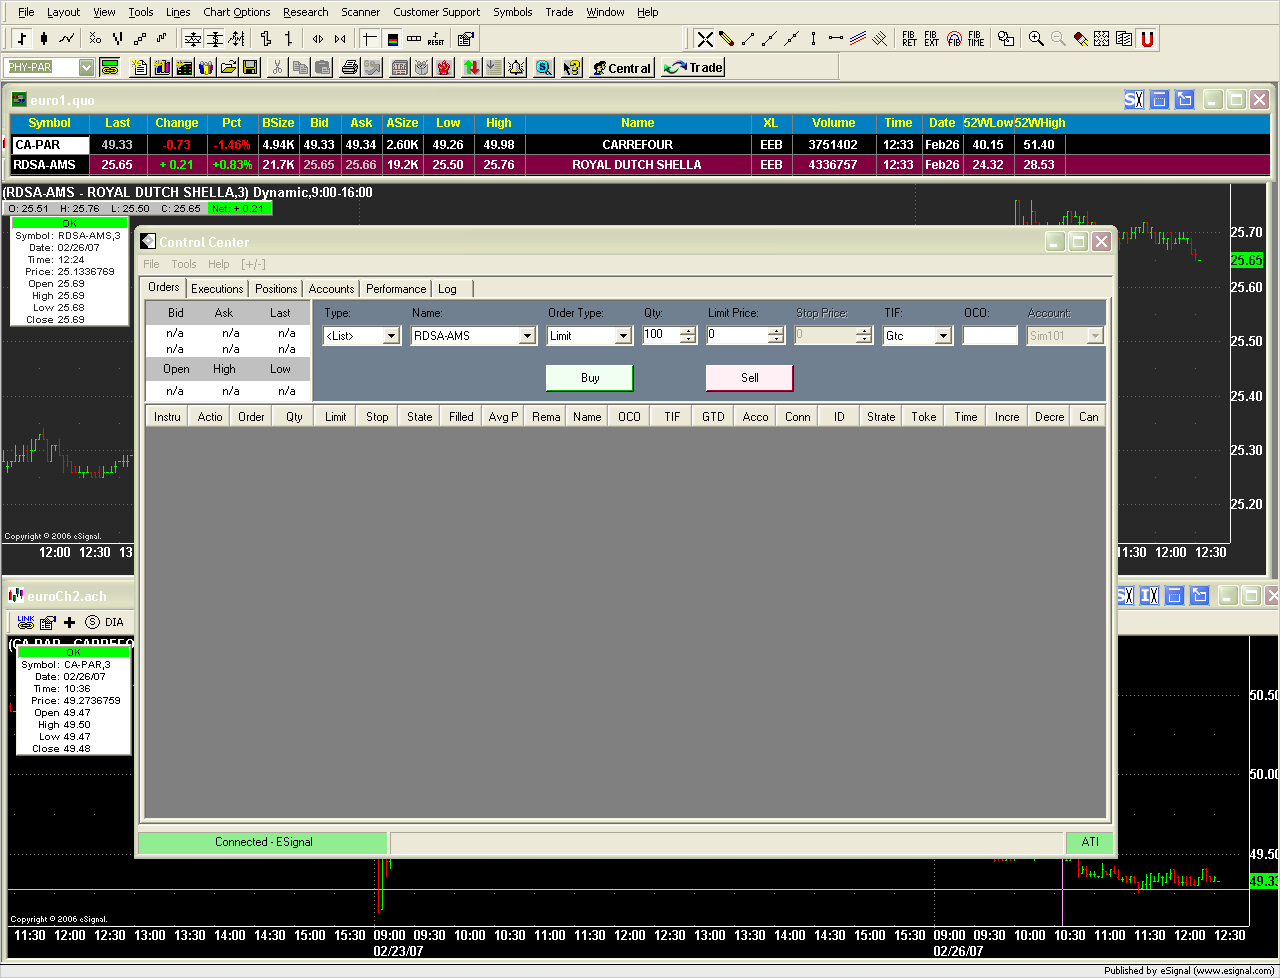Click the open folder icon
This screenshot has height=978, width=1280.
pos(229,68)
